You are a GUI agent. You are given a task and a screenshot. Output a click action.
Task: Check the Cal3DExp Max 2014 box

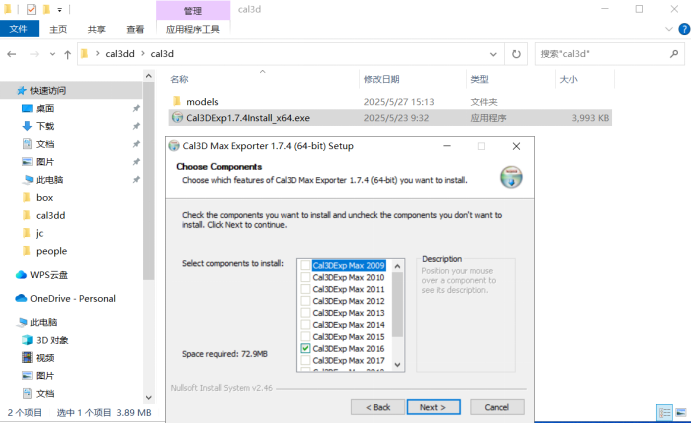click(305, 325)
